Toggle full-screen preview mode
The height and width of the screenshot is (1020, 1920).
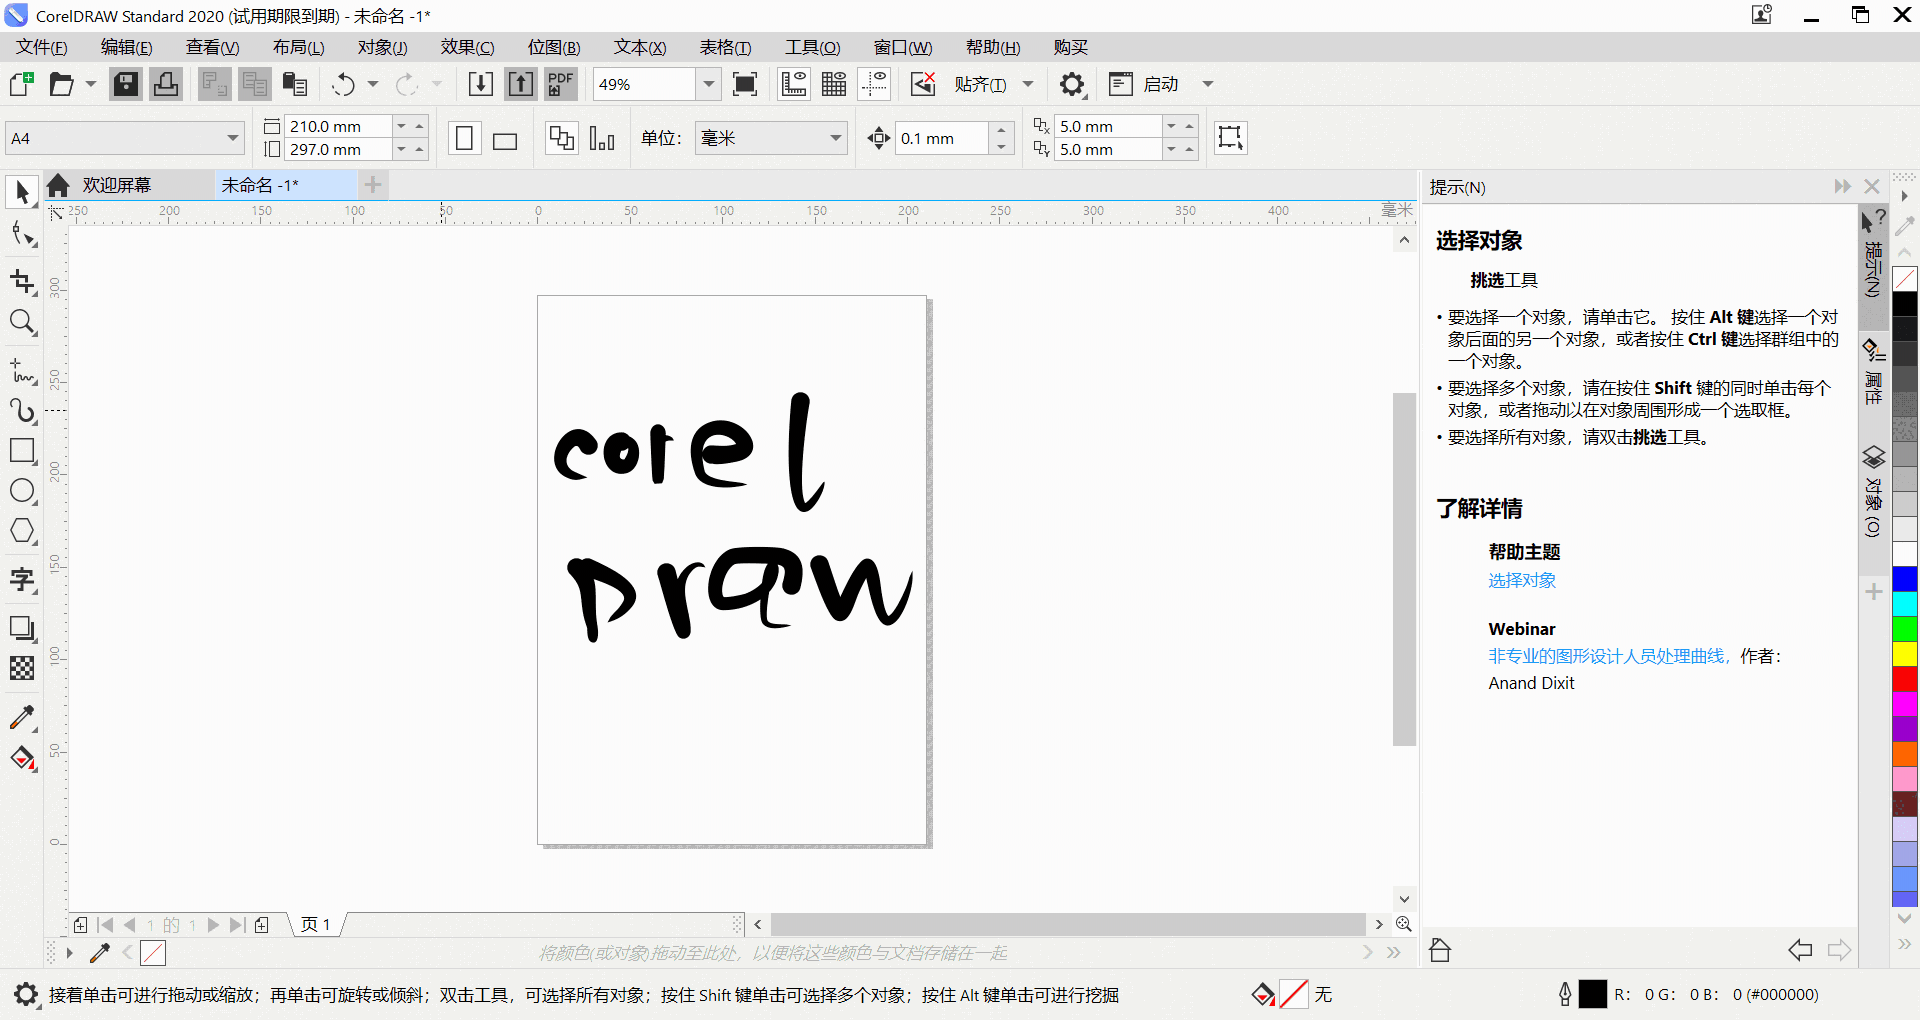pos(745,84)
